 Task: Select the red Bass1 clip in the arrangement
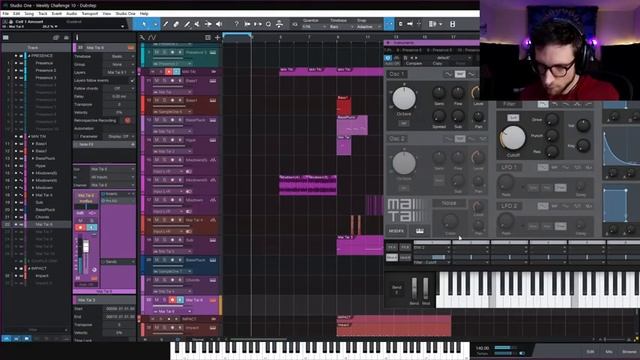point(344,106)
